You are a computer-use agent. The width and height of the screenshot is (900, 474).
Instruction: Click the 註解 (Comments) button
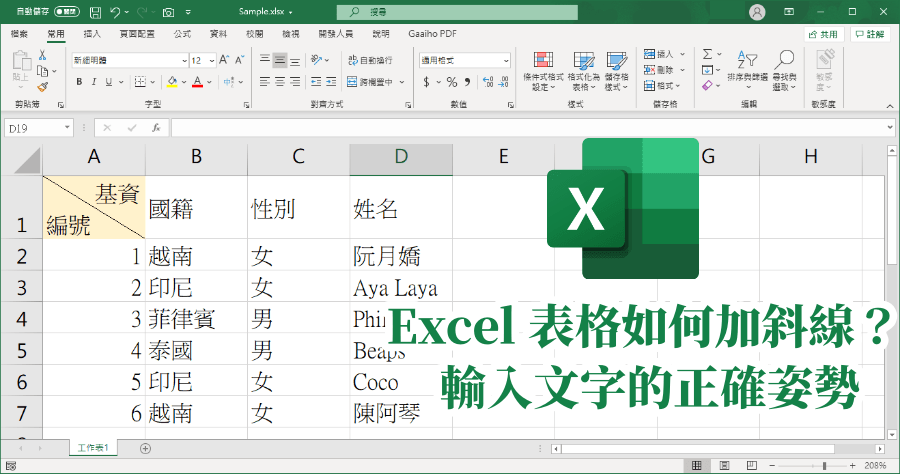[x=870, y=34]
